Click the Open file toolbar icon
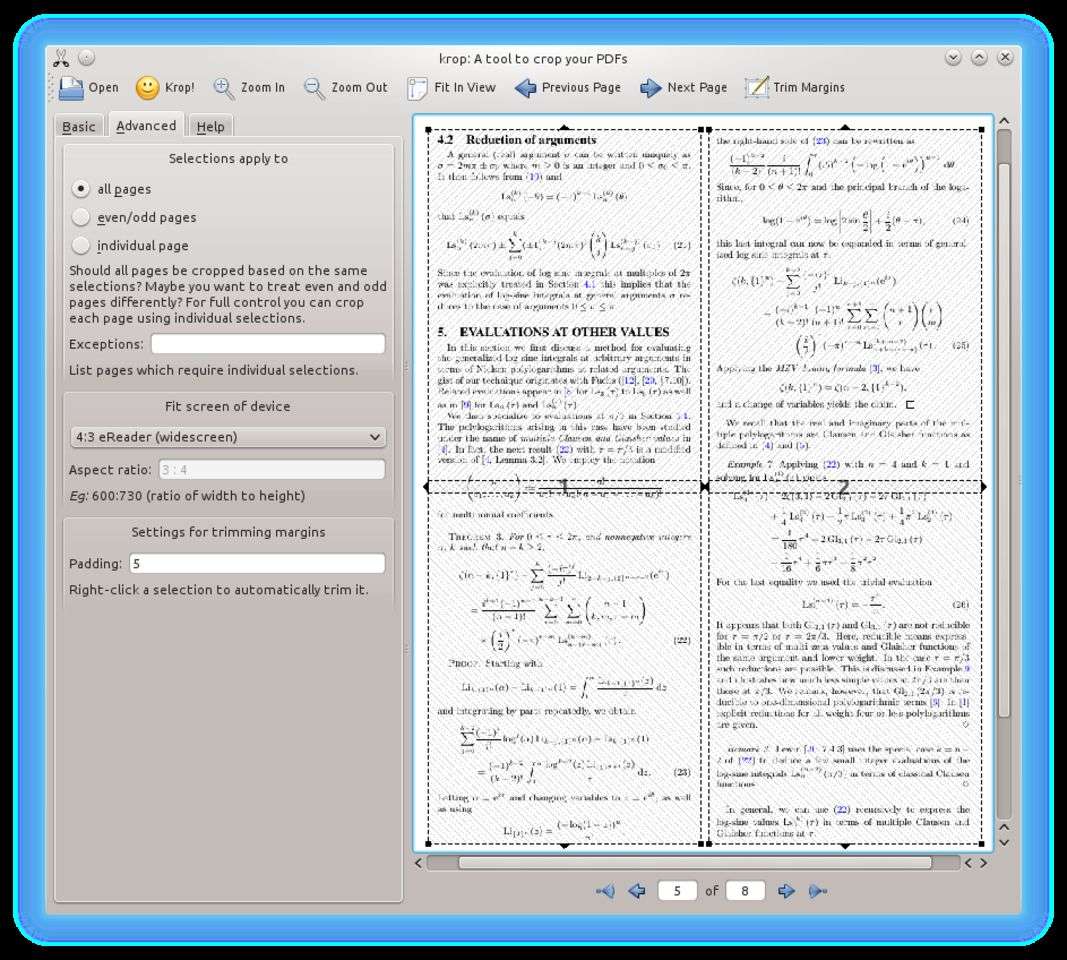The height and width of the screenshot is (960, 1067). tap(71, 88)
